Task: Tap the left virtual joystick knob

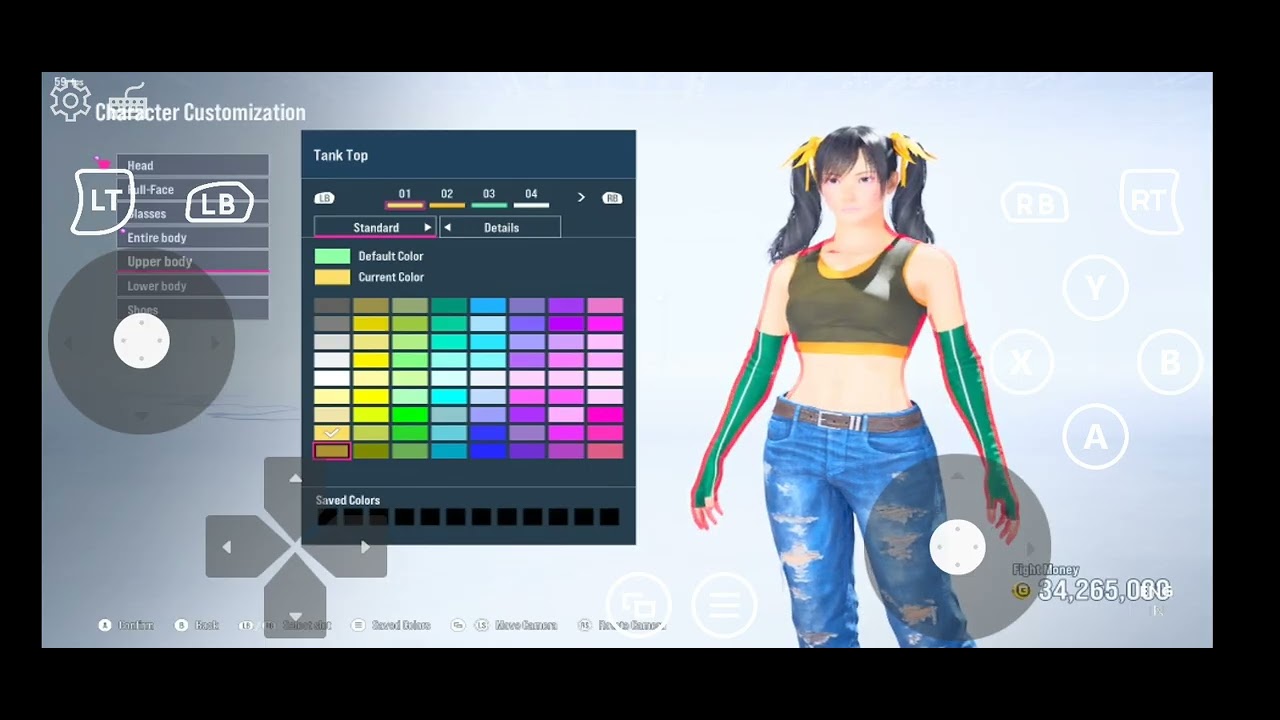Action: point(142,341)
